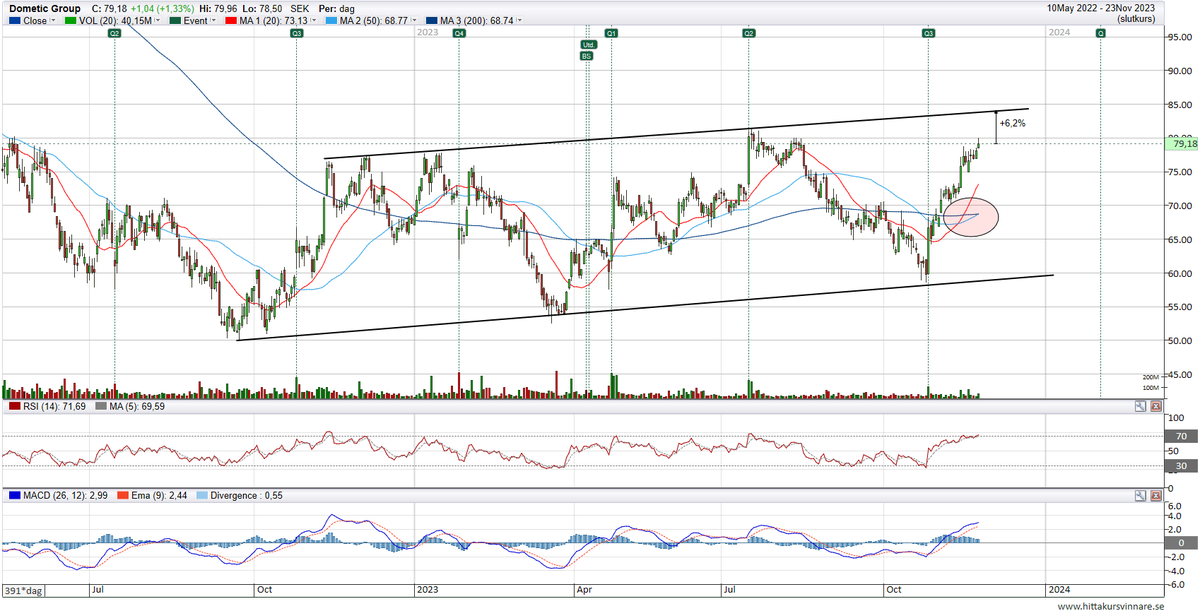Click the light blue Divergence legend swatch
Image resolution: width=1200 pixels, height=611 pixels.
click(x=200, y=496)
